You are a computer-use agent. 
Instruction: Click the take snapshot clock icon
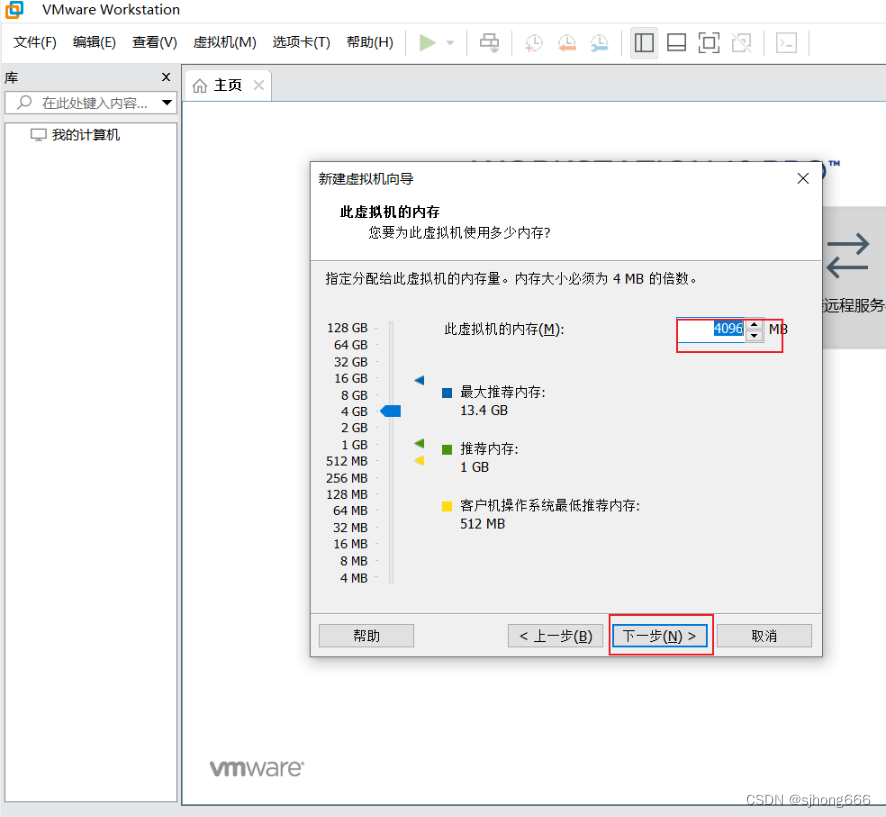coord(534,43)
